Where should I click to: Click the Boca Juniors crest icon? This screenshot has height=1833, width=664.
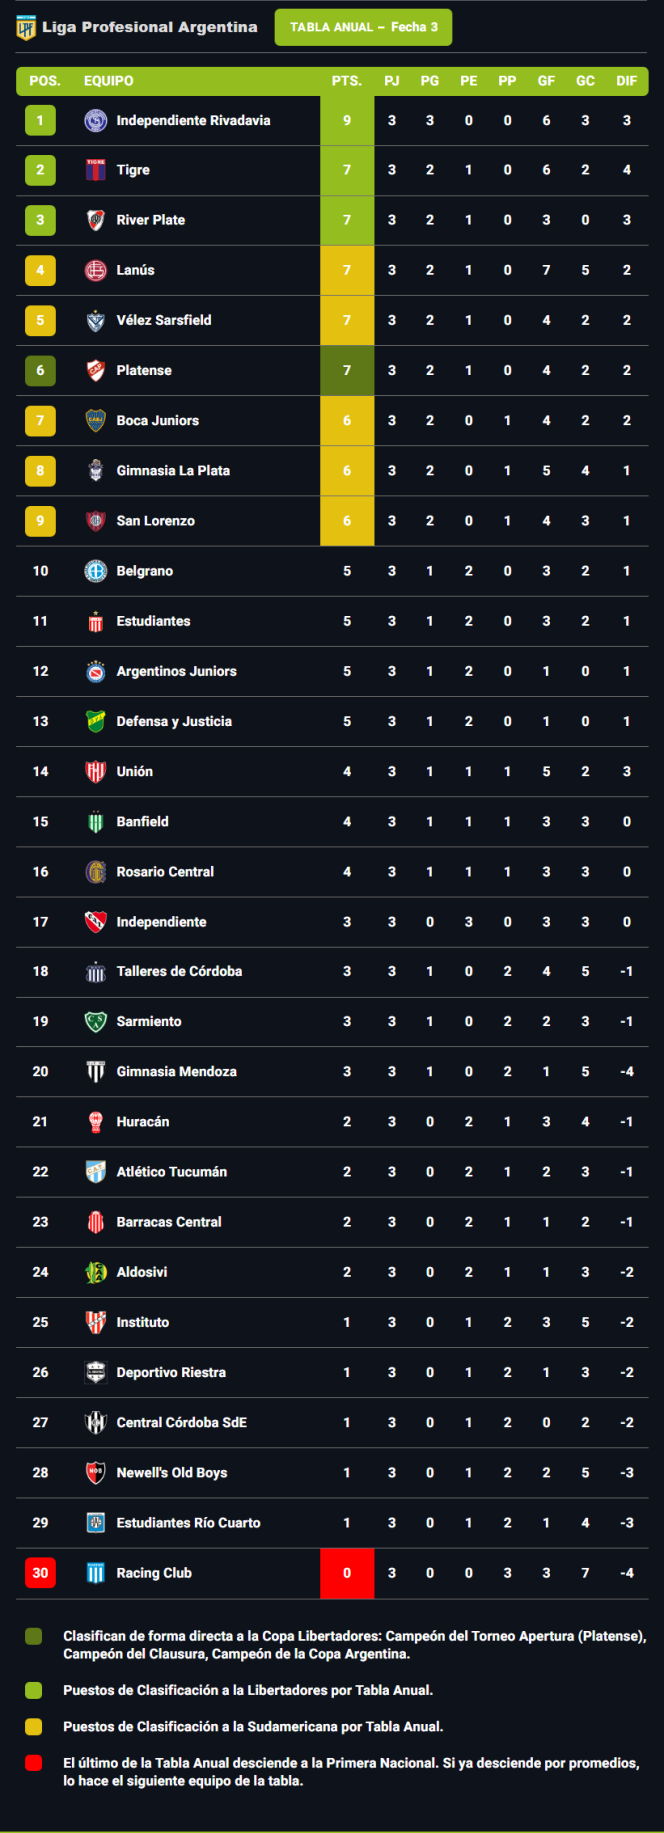pyautogui.click(x=96, y=421)
